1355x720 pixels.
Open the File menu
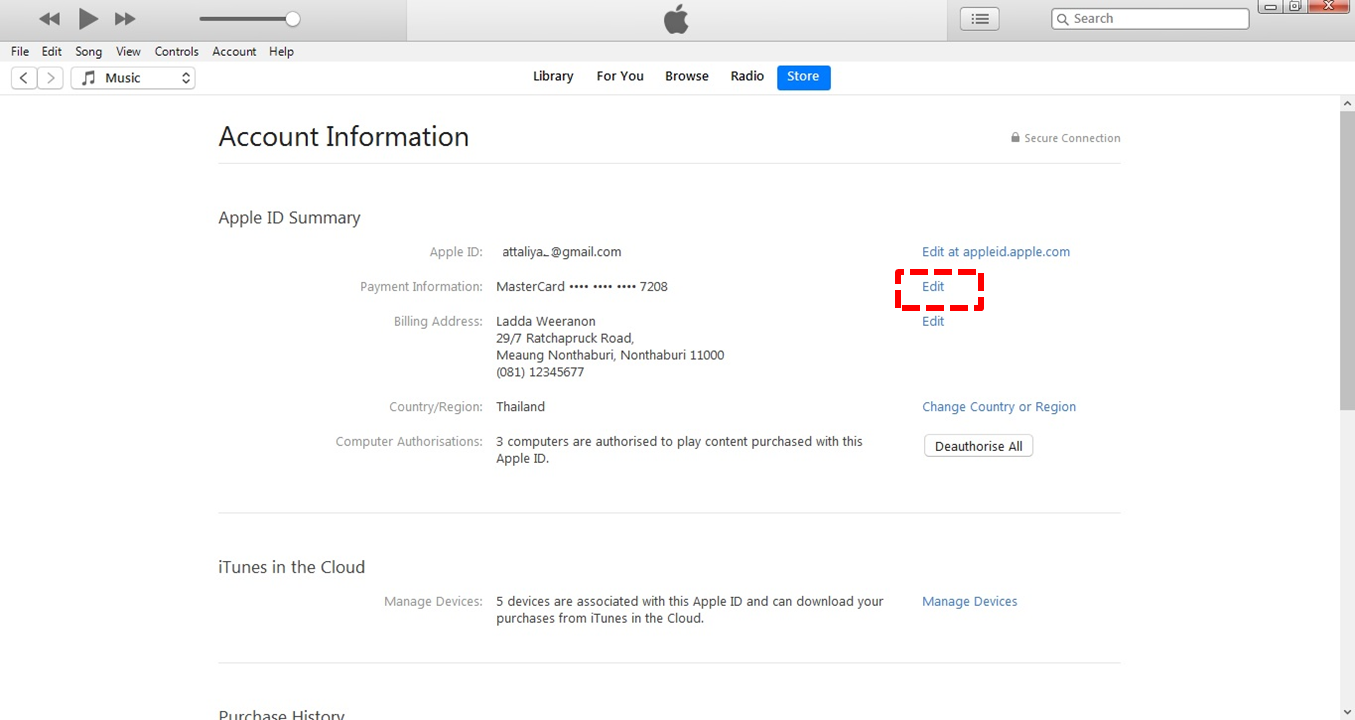click(20, 51)
